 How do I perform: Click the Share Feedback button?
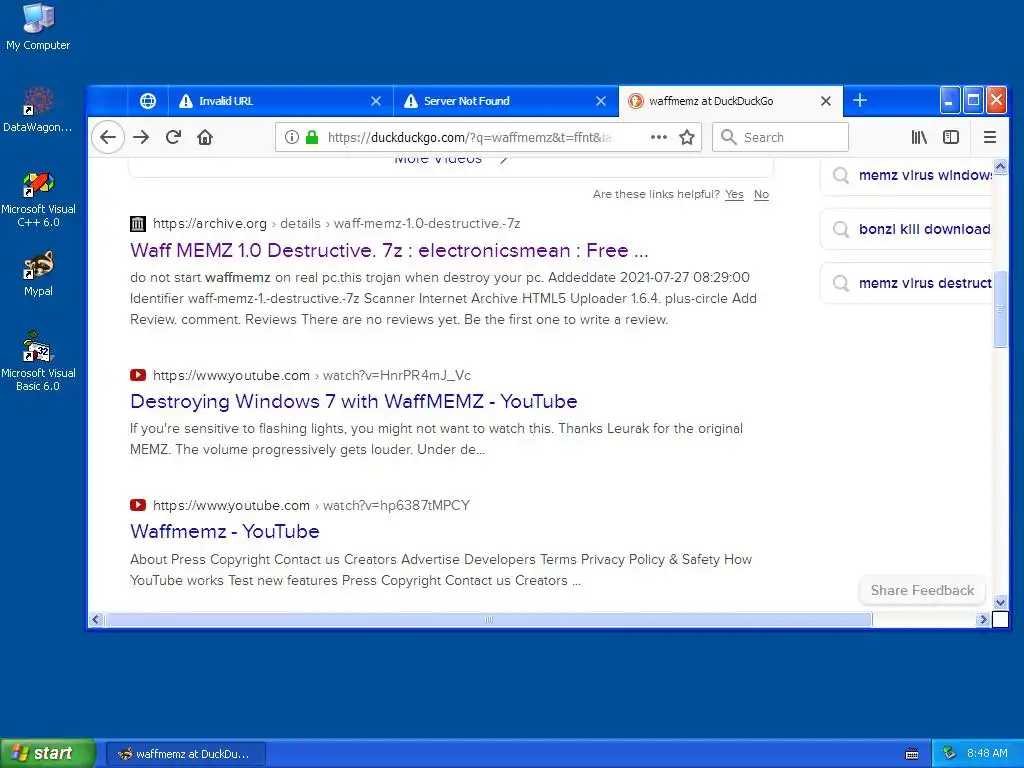coord(922,590)
